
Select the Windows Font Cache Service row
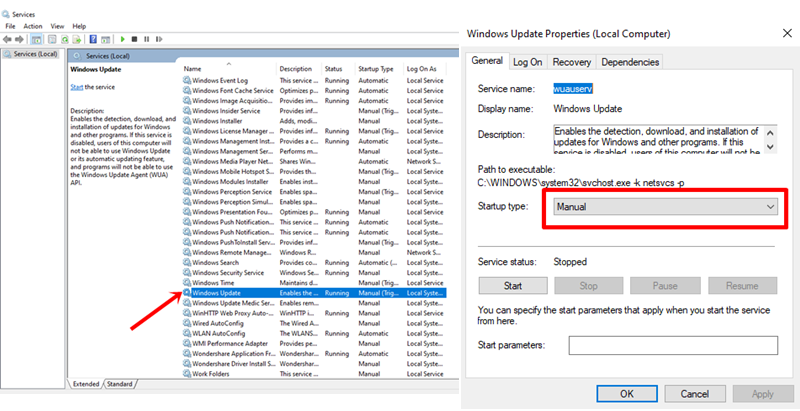pos(314,90)
